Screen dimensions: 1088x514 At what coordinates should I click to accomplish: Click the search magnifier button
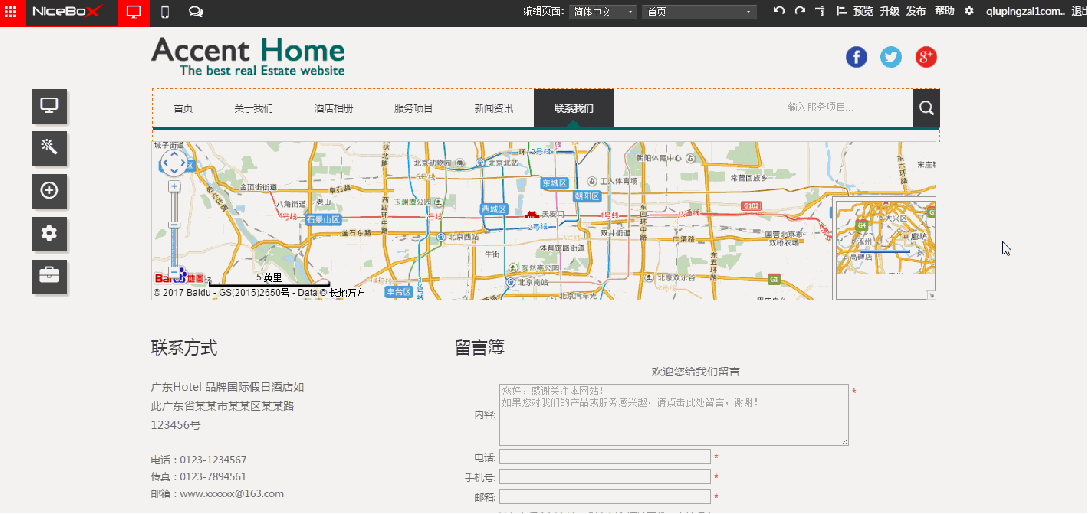(926, 109)
